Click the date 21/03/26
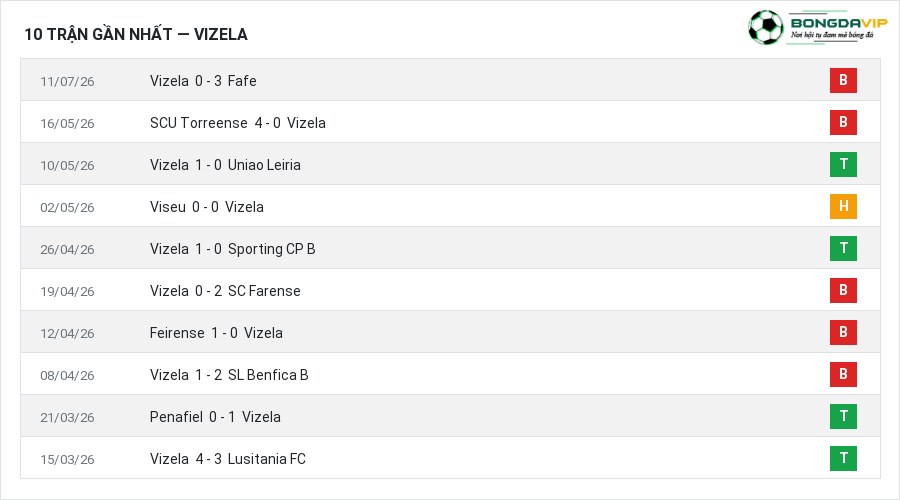 pyautogui.click(x=67, y=417)
